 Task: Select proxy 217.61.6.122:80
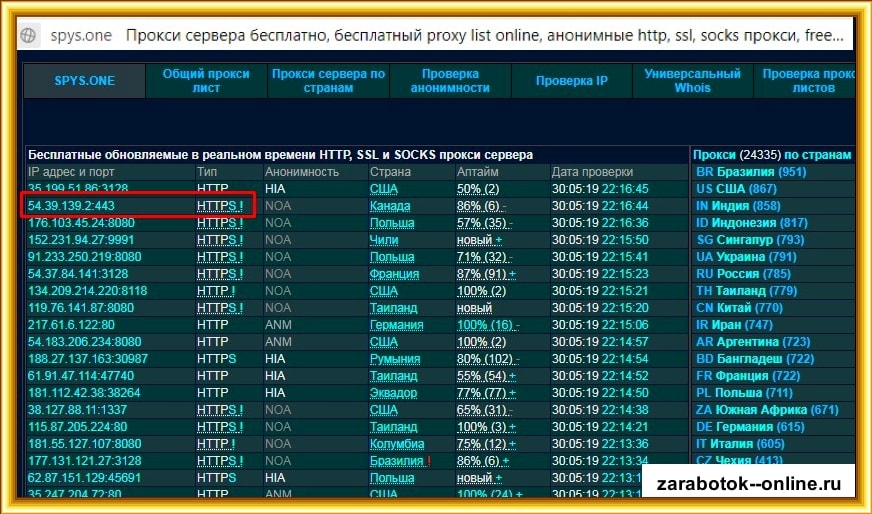coord(71,325)
